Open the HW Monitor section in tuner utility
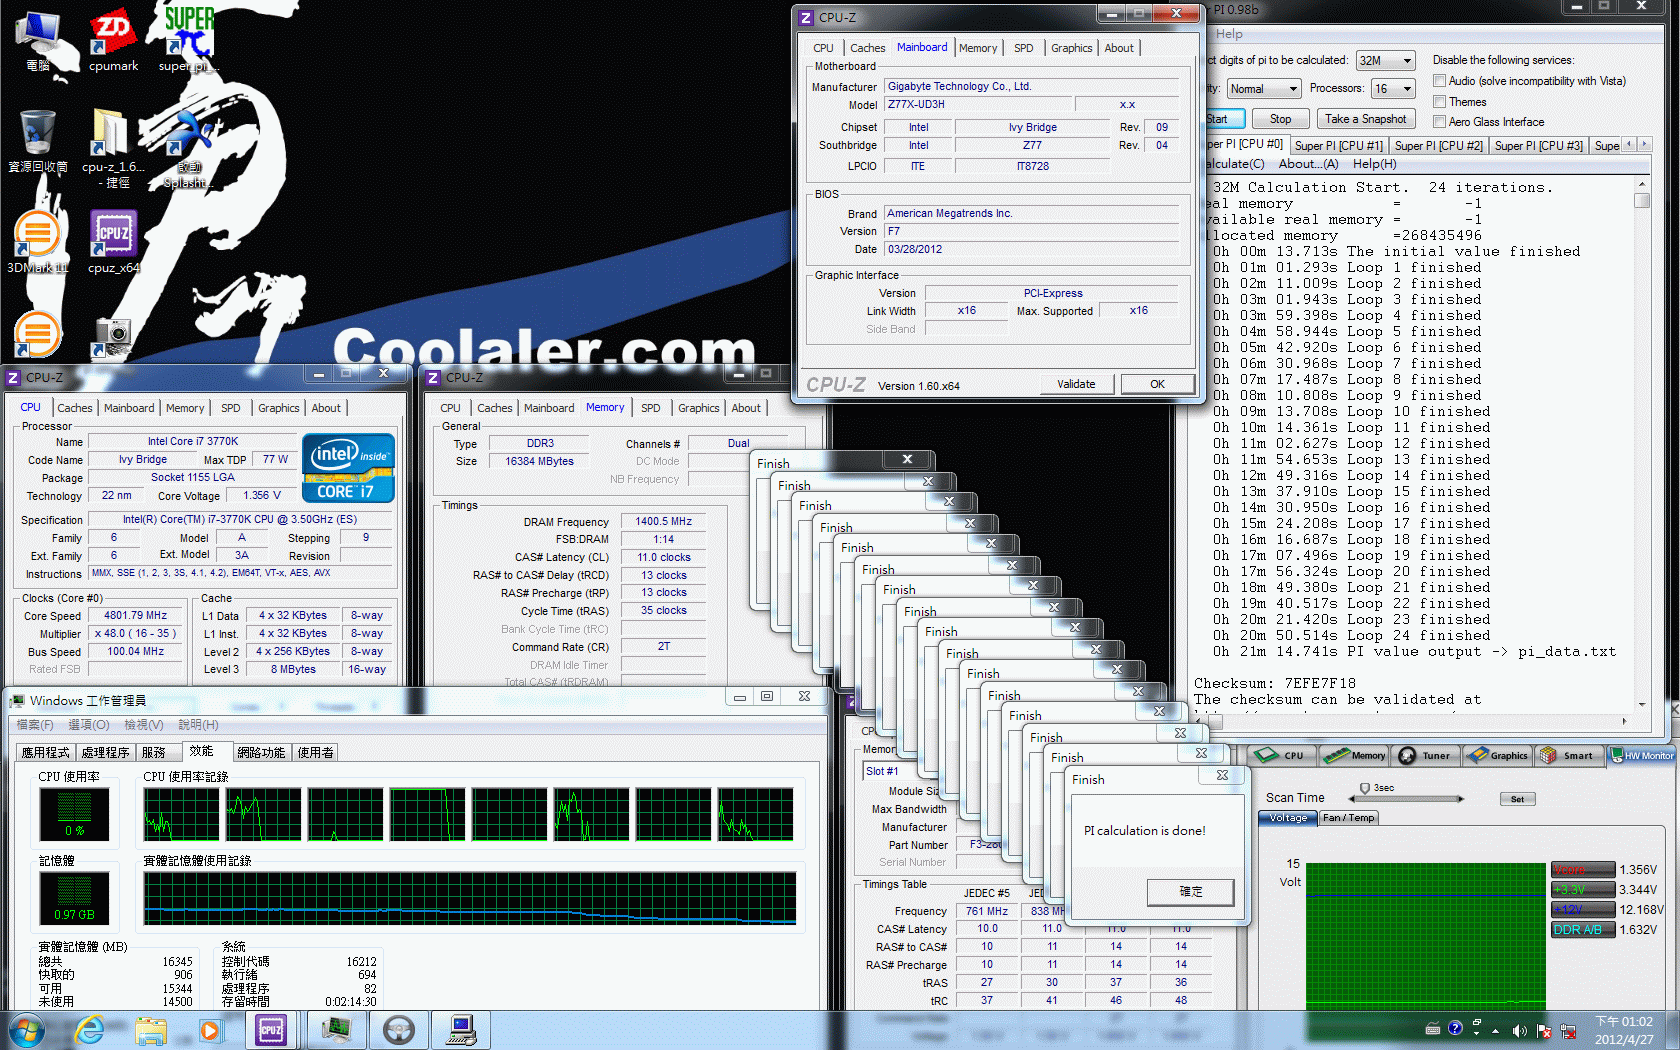The image size is (1680, 1050). (1642, 755)
